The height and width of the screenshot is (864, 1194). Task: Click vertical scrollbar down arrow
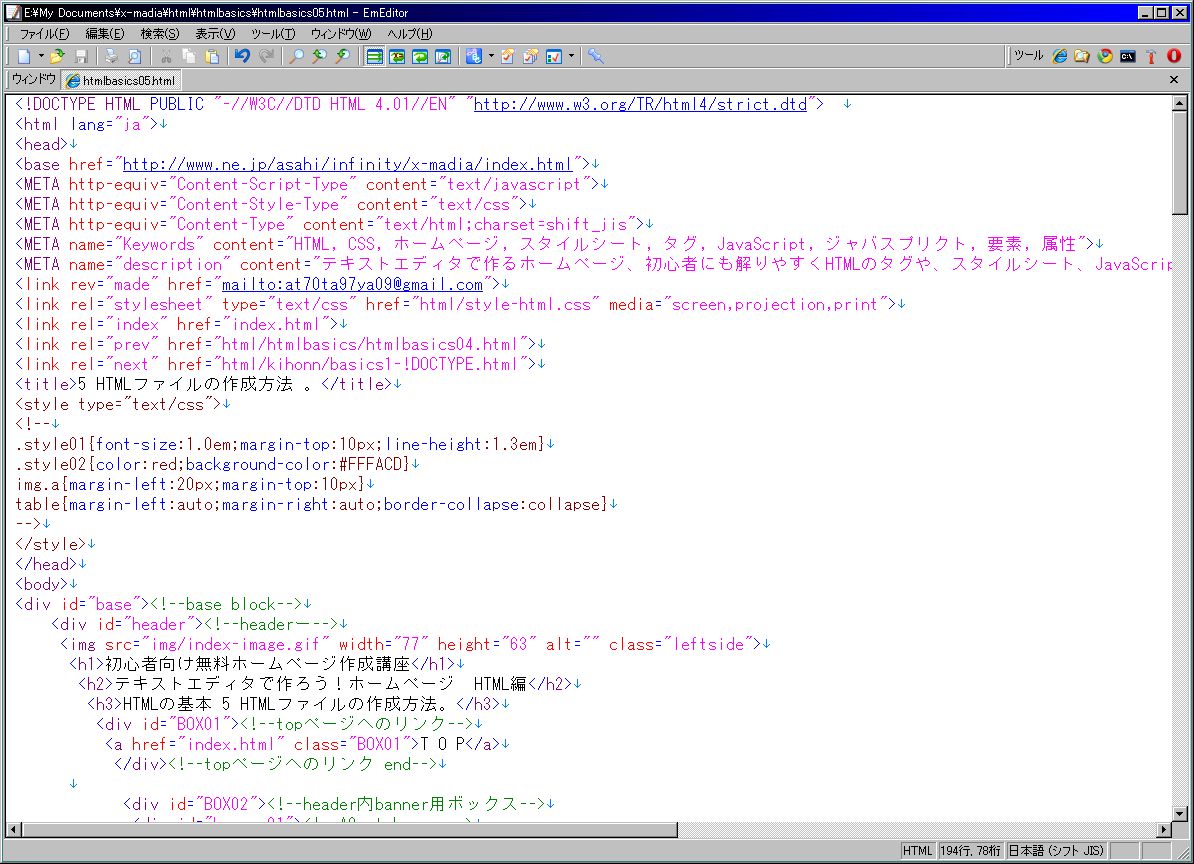pyautogui.click(x=1180, y=813)
